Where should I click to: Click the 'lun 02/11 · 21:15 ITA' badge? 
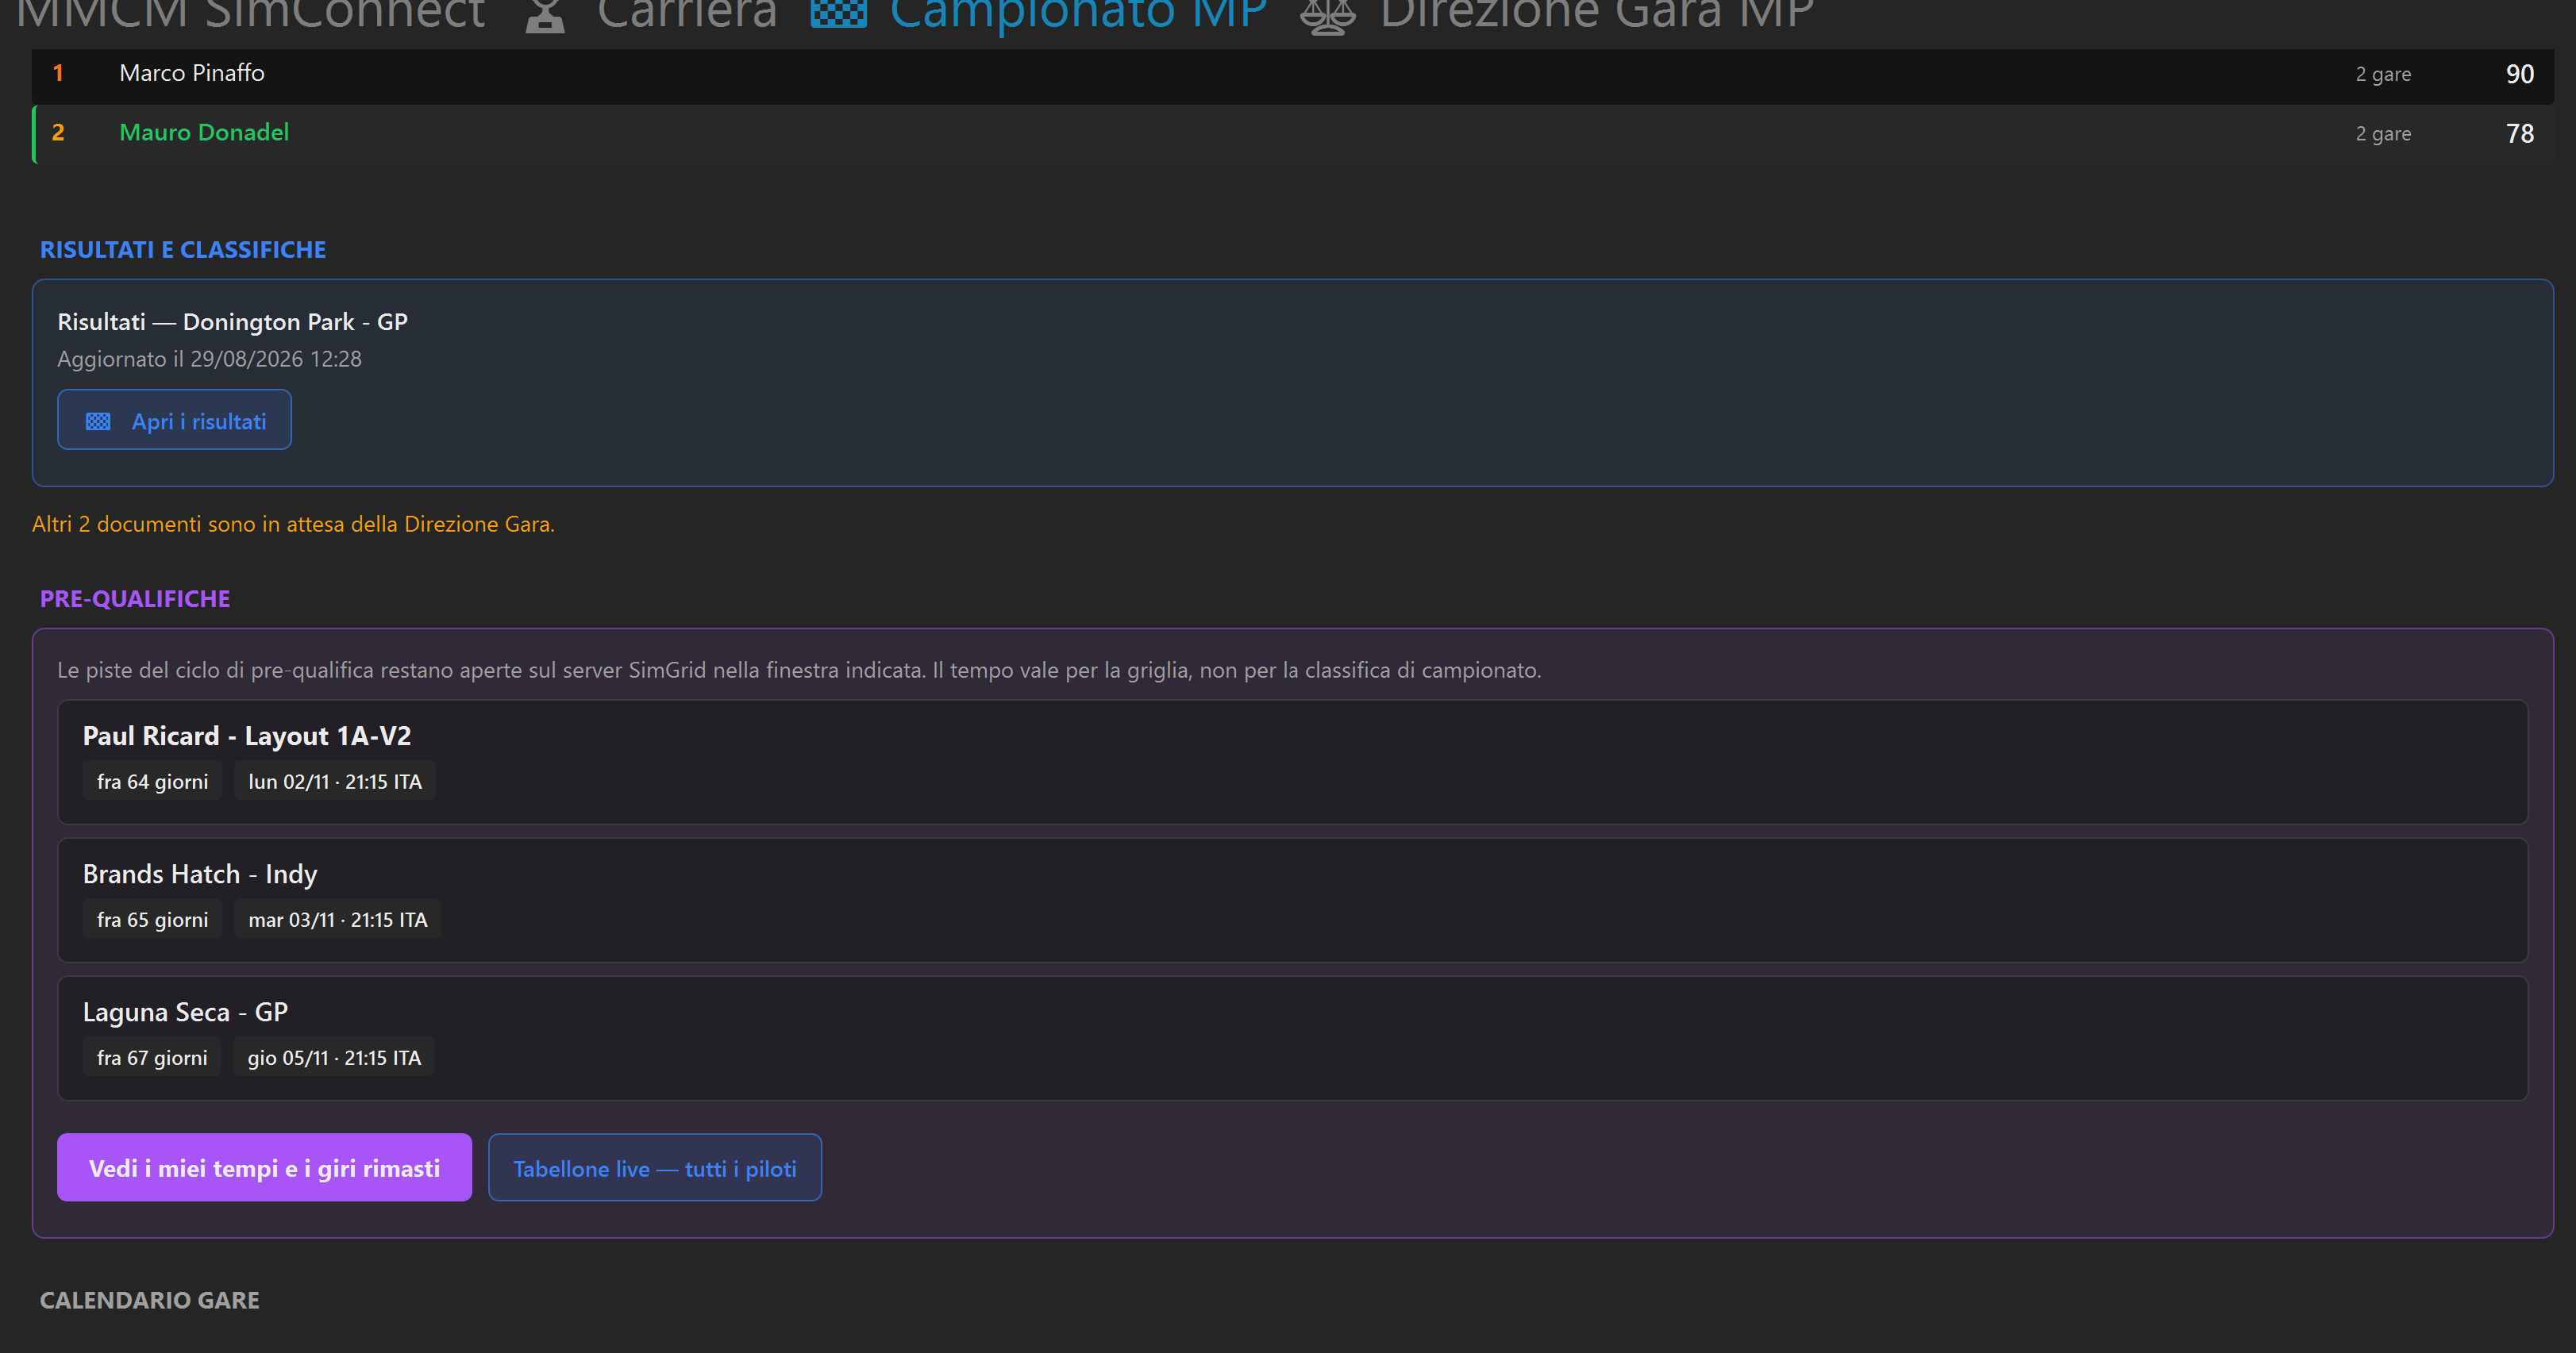[x=335, y=781]
